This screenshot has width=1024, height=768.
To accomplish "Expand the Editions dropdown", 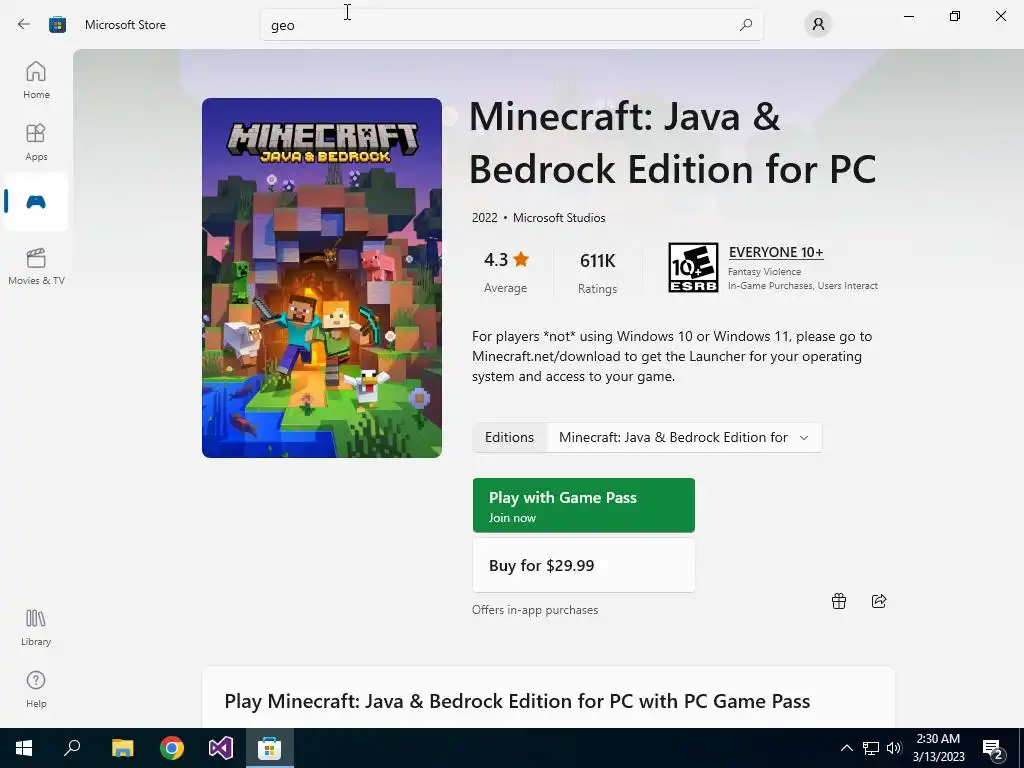I will click(x=684, y=437).
